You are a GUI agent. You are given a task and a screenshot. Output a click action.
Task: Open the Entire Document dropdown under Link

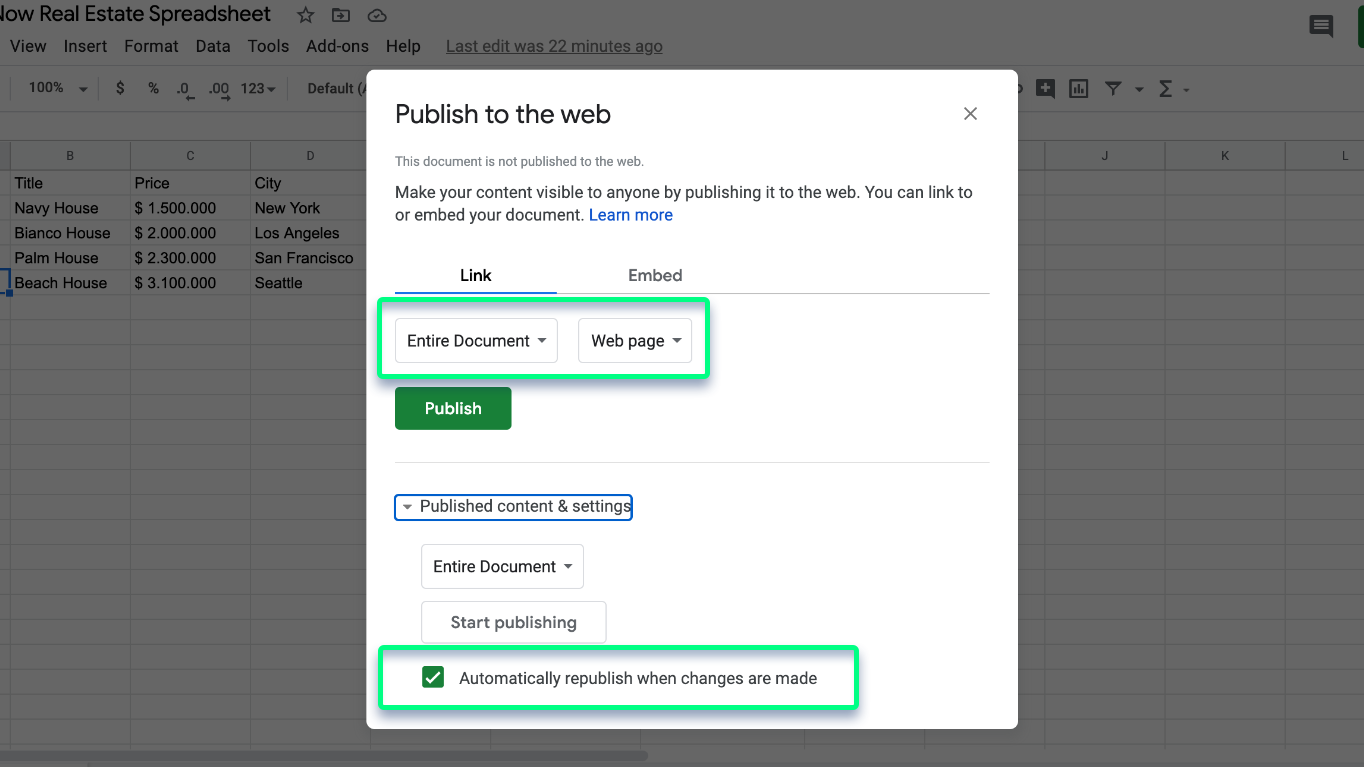tap(476, 341)
